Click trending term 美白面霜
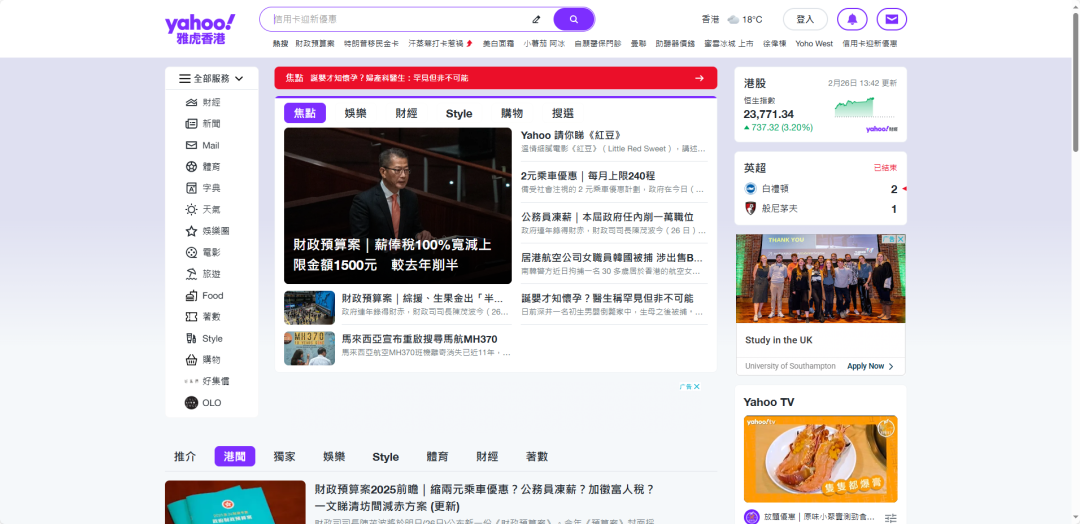The height and width of the screenshot is (524, 1080). (498, 43)
